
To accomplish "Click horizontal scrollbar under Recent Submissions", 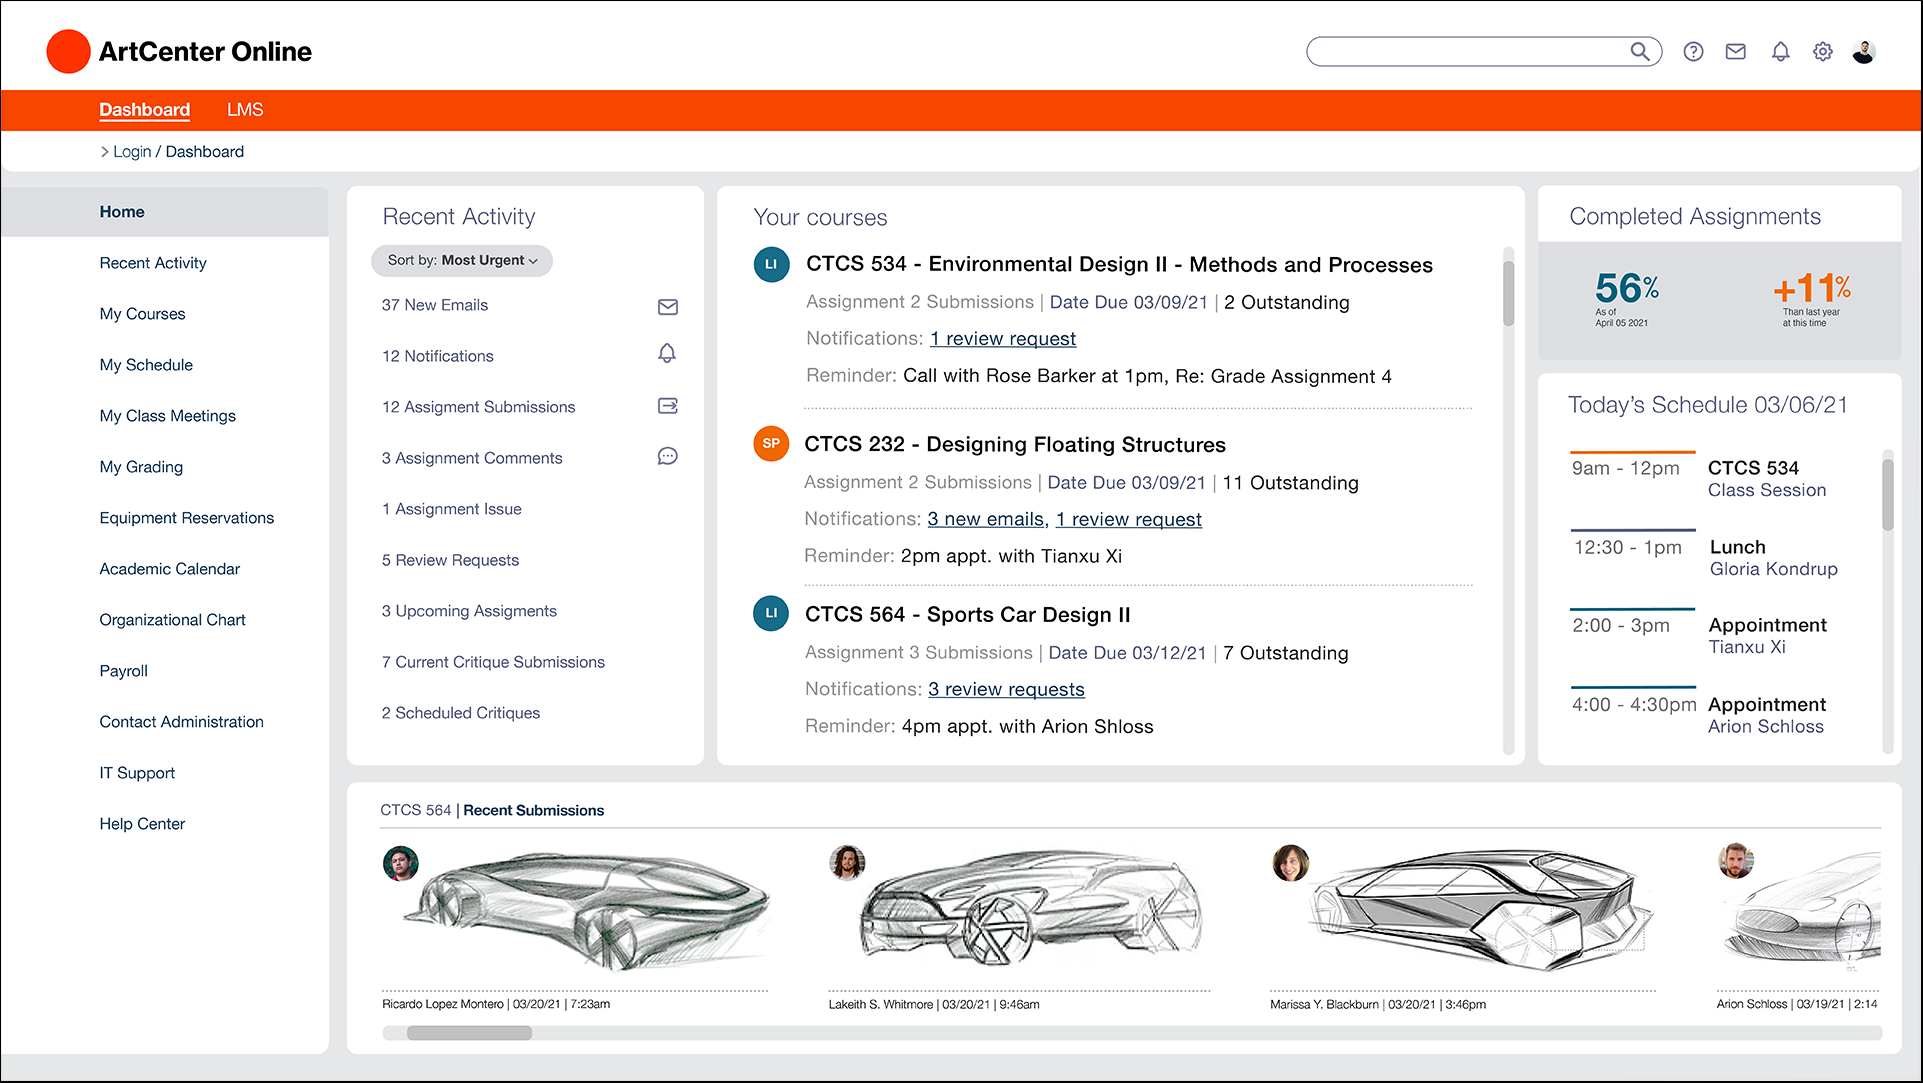I will (x=469, y=1034).
